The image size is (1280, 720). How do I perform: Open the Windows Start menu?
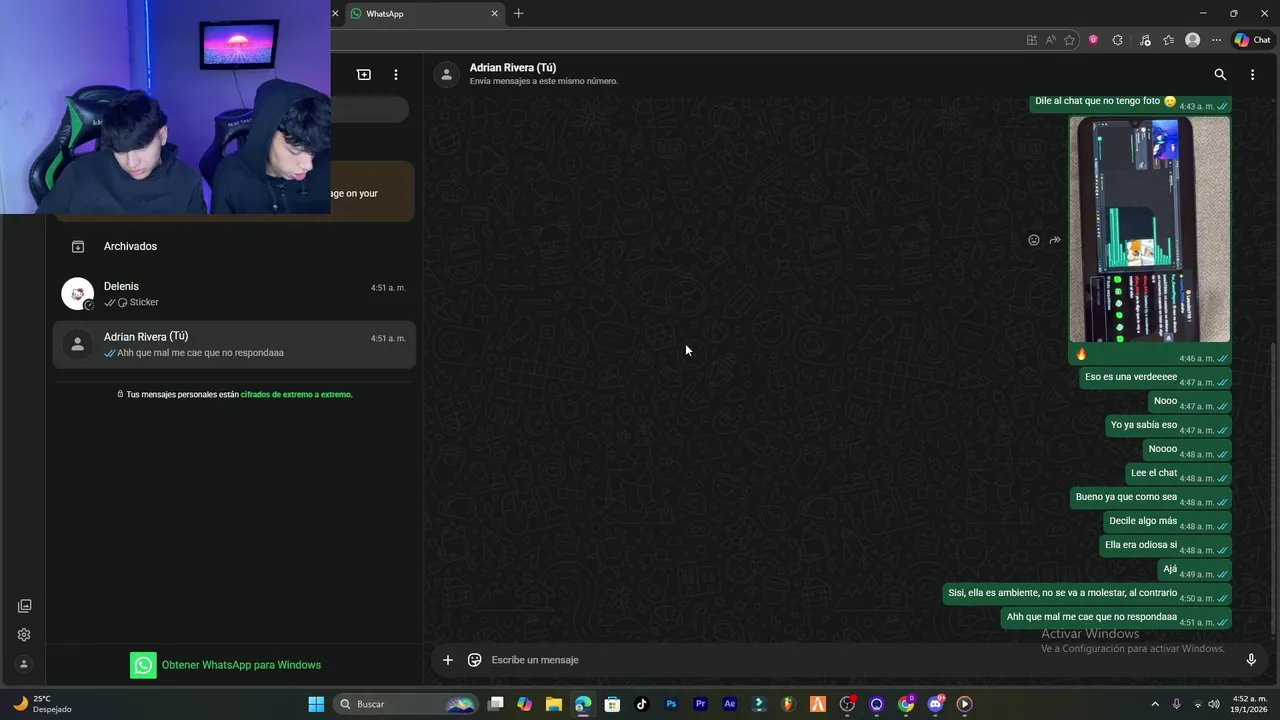316,704
